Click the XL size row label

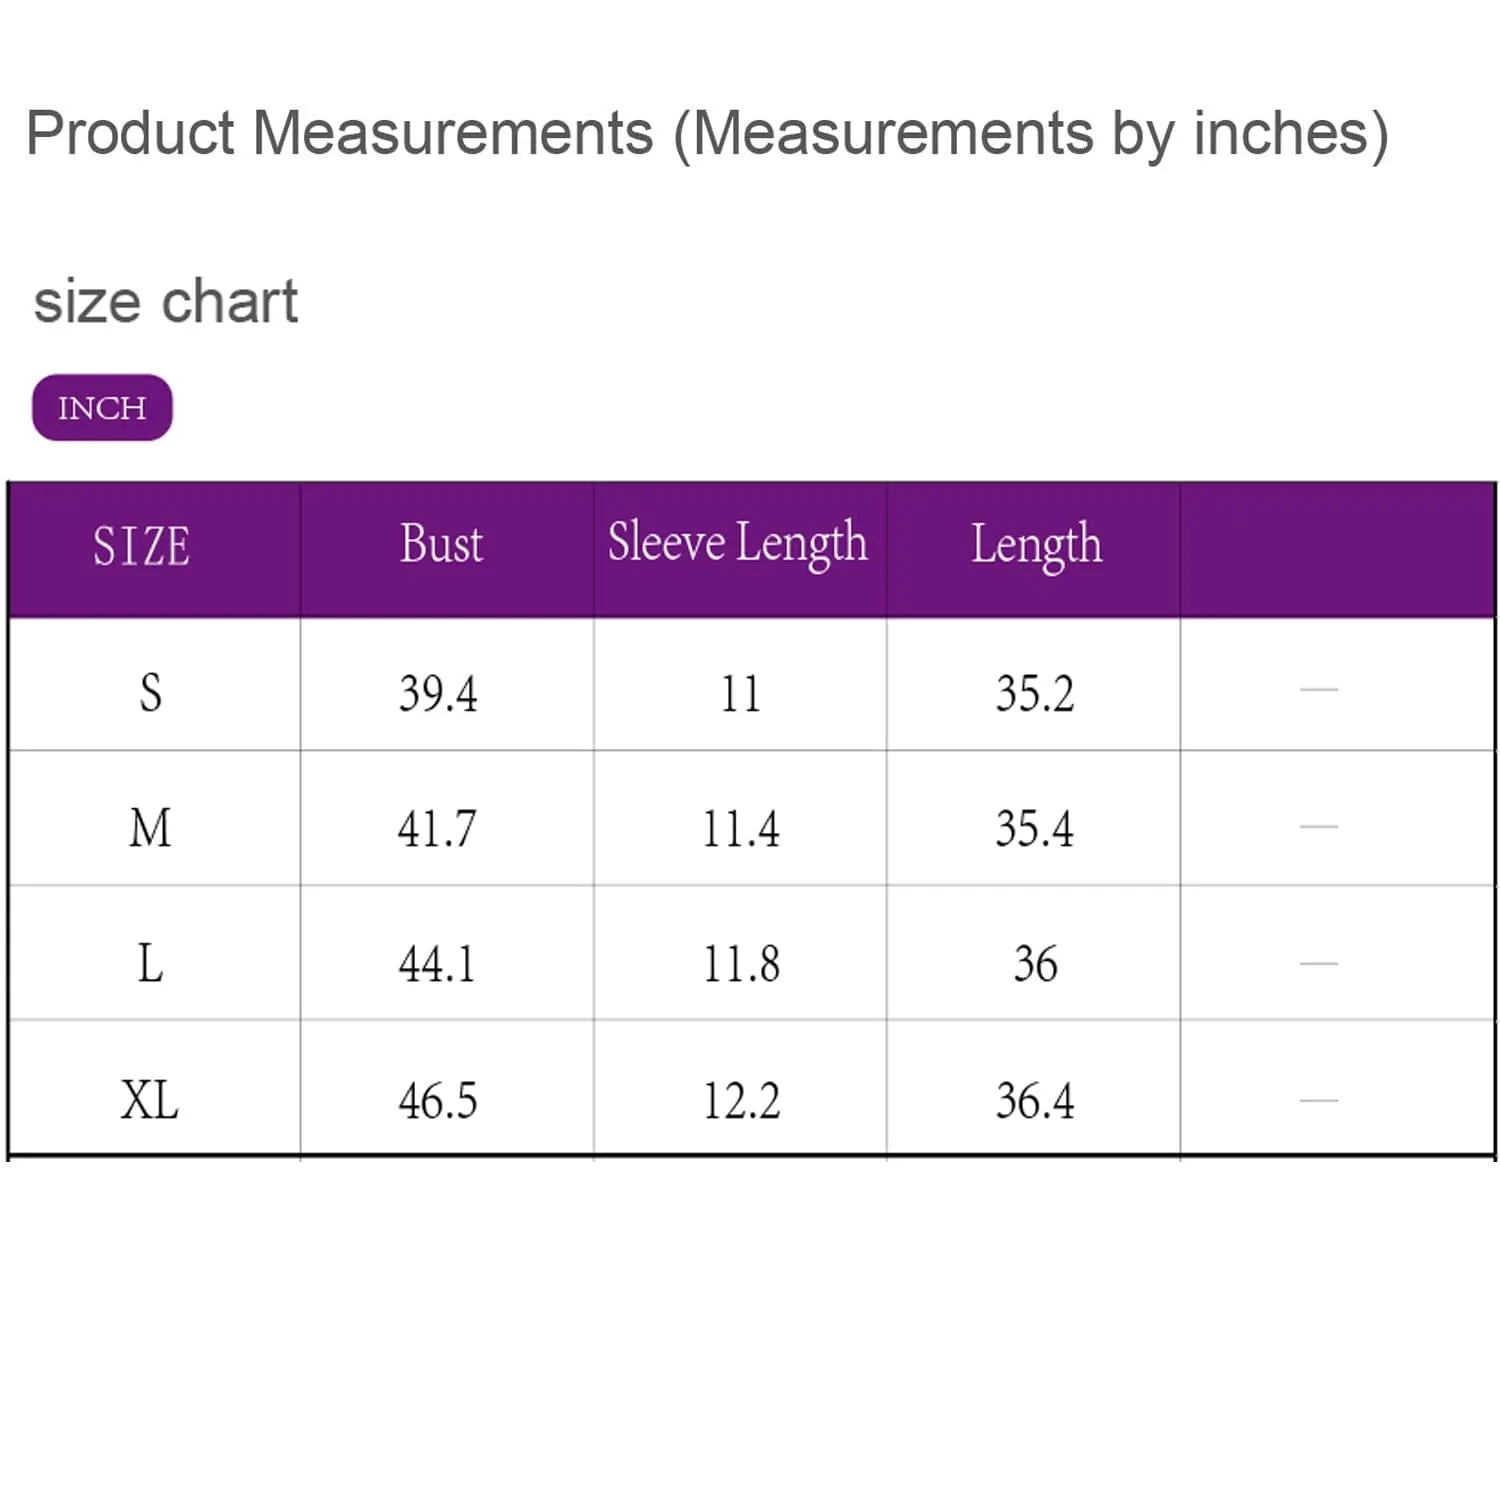(150, 1100)
